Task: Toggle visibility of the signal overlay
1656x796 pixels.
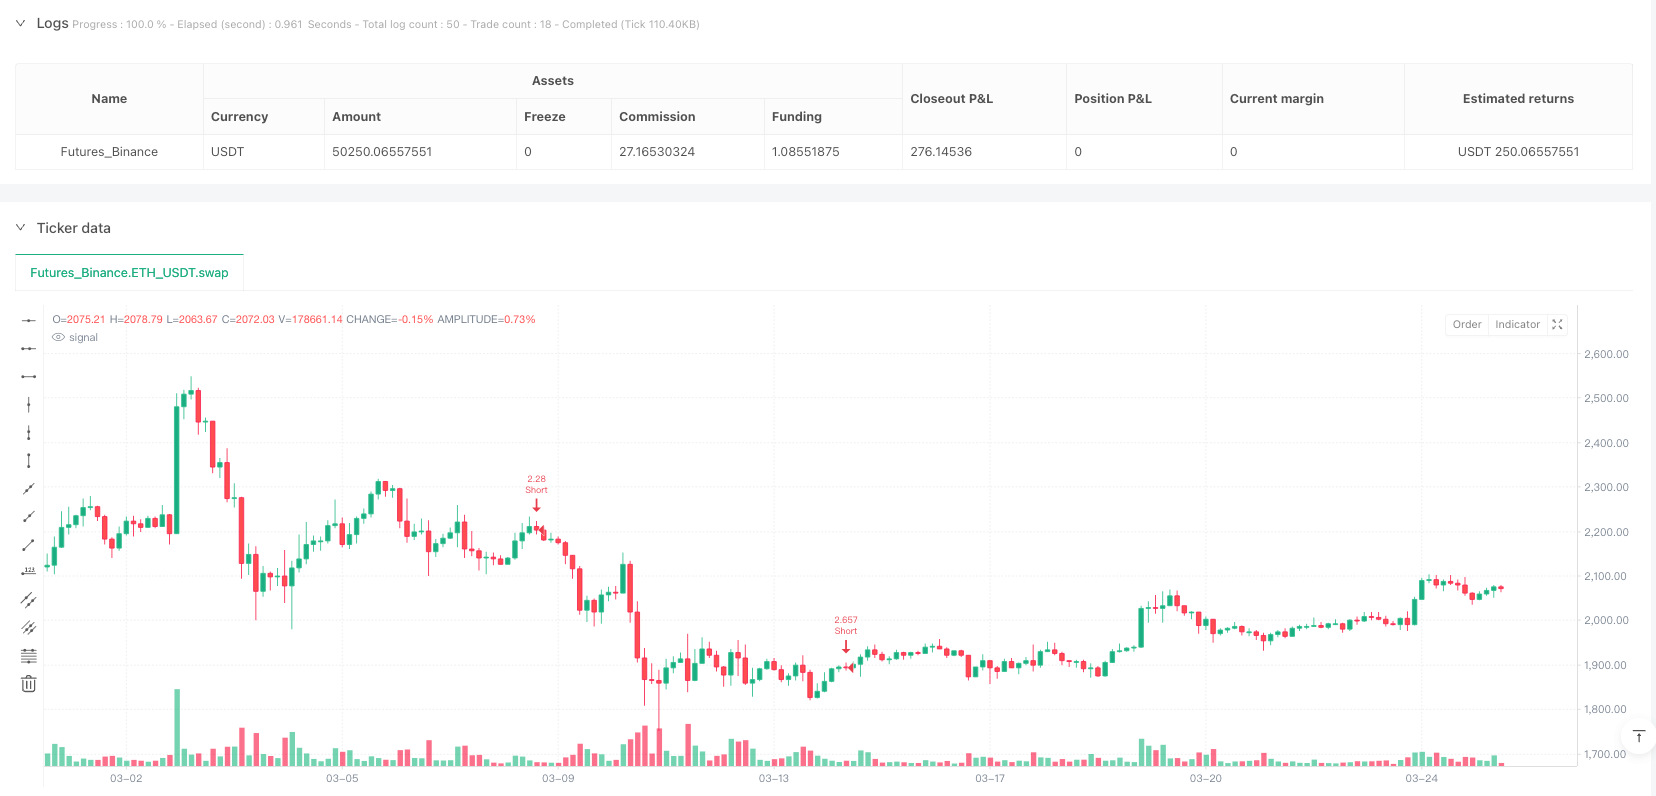Action: [x=59, y=337]
